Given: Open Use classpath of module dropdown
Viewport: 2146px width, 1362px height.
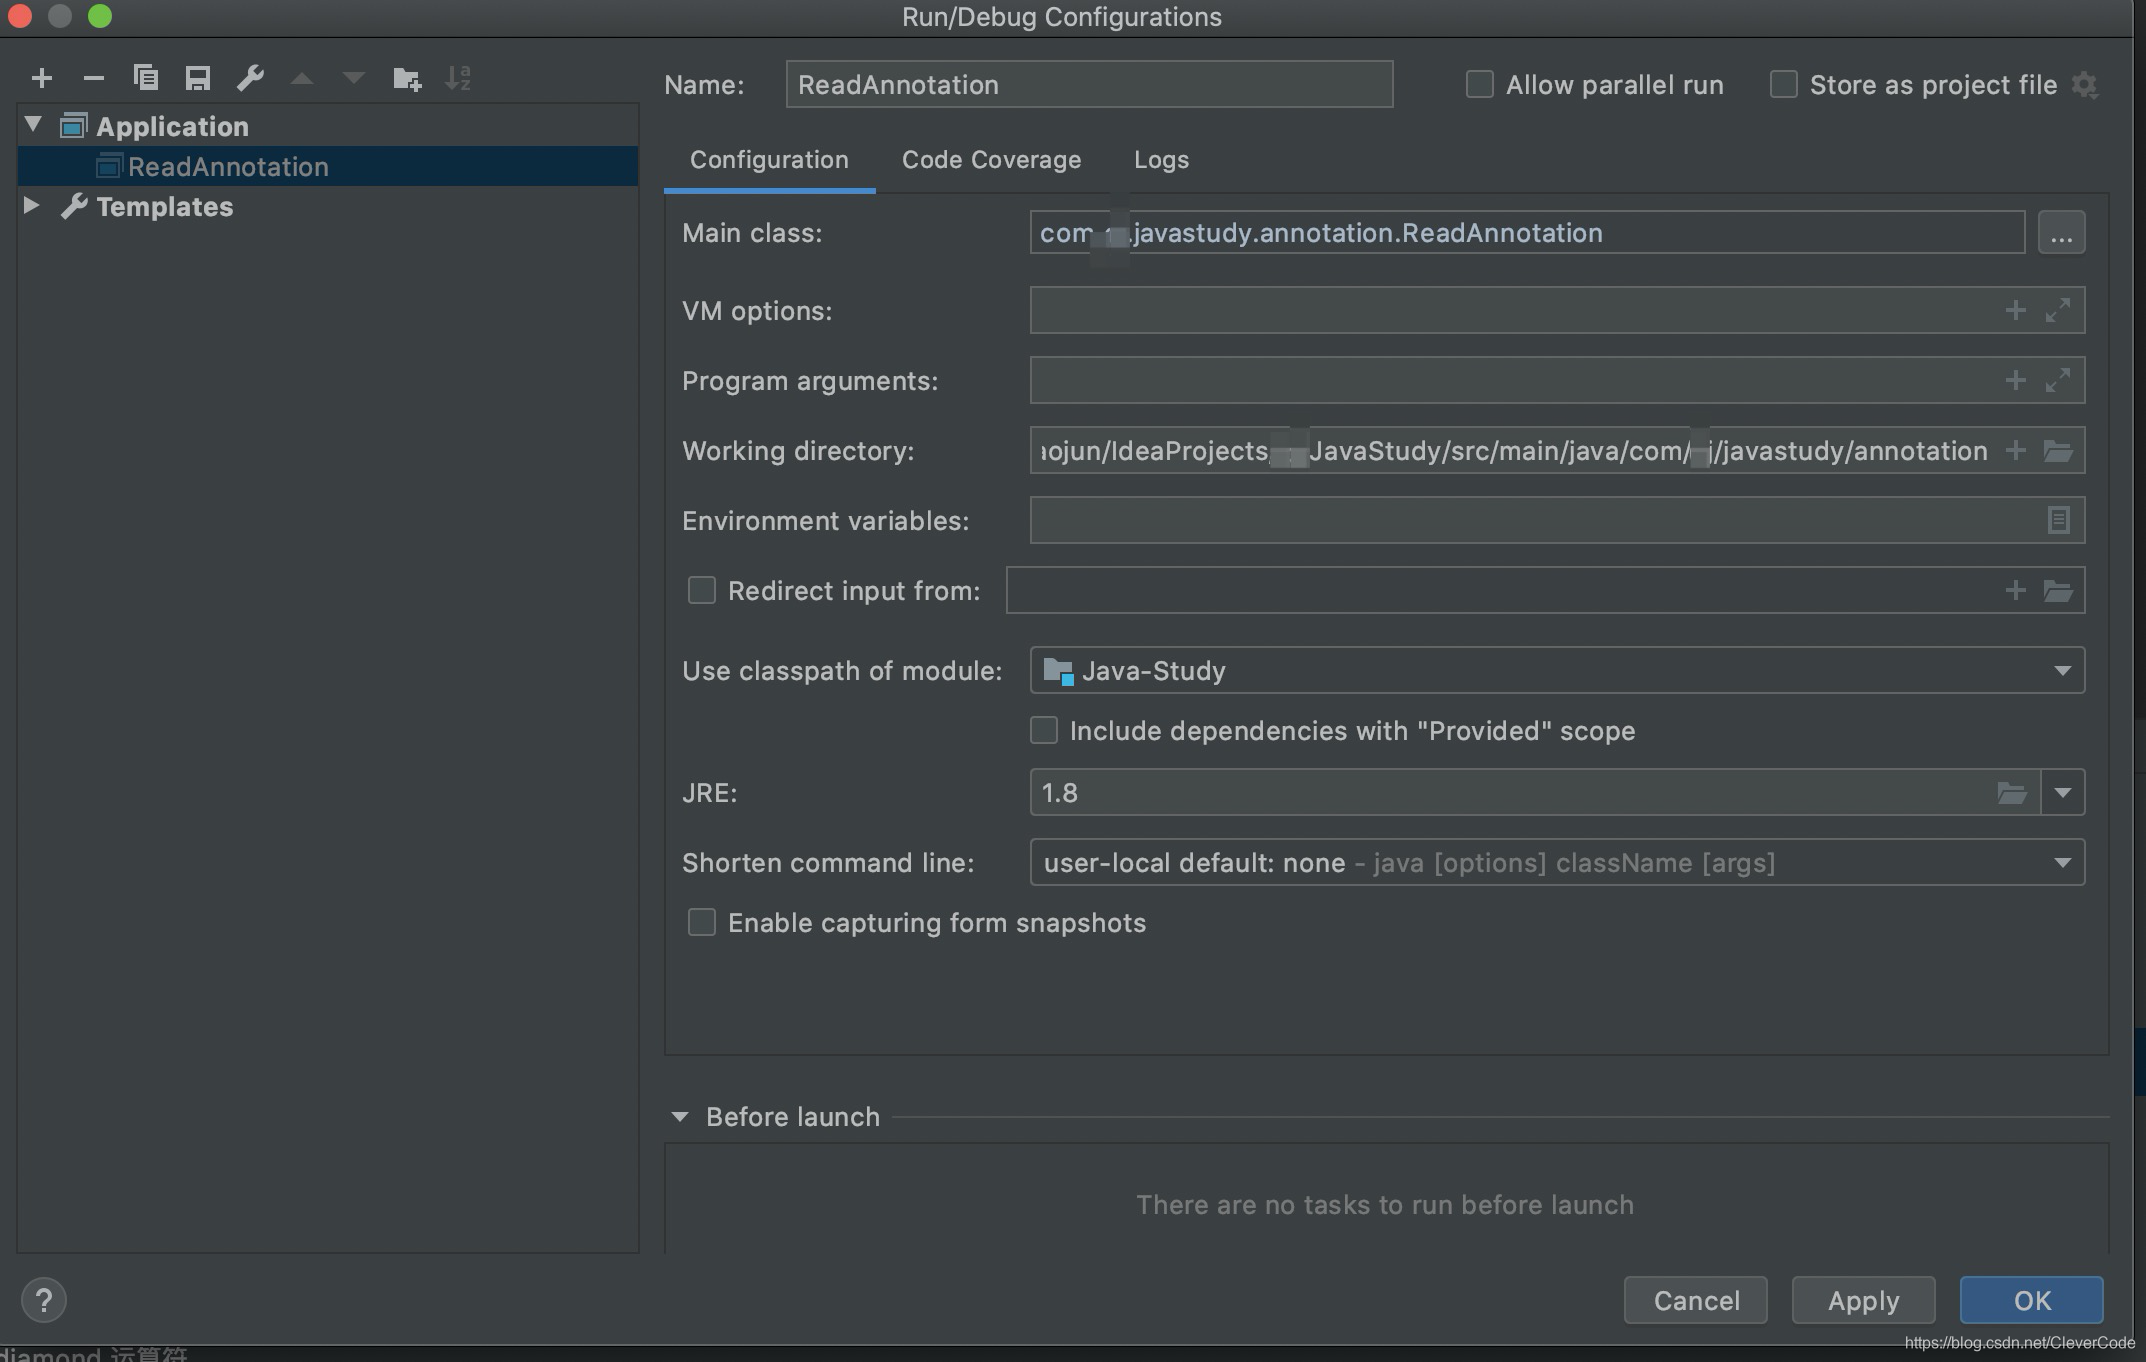Looking at the screenshot, I should 2061,671.
